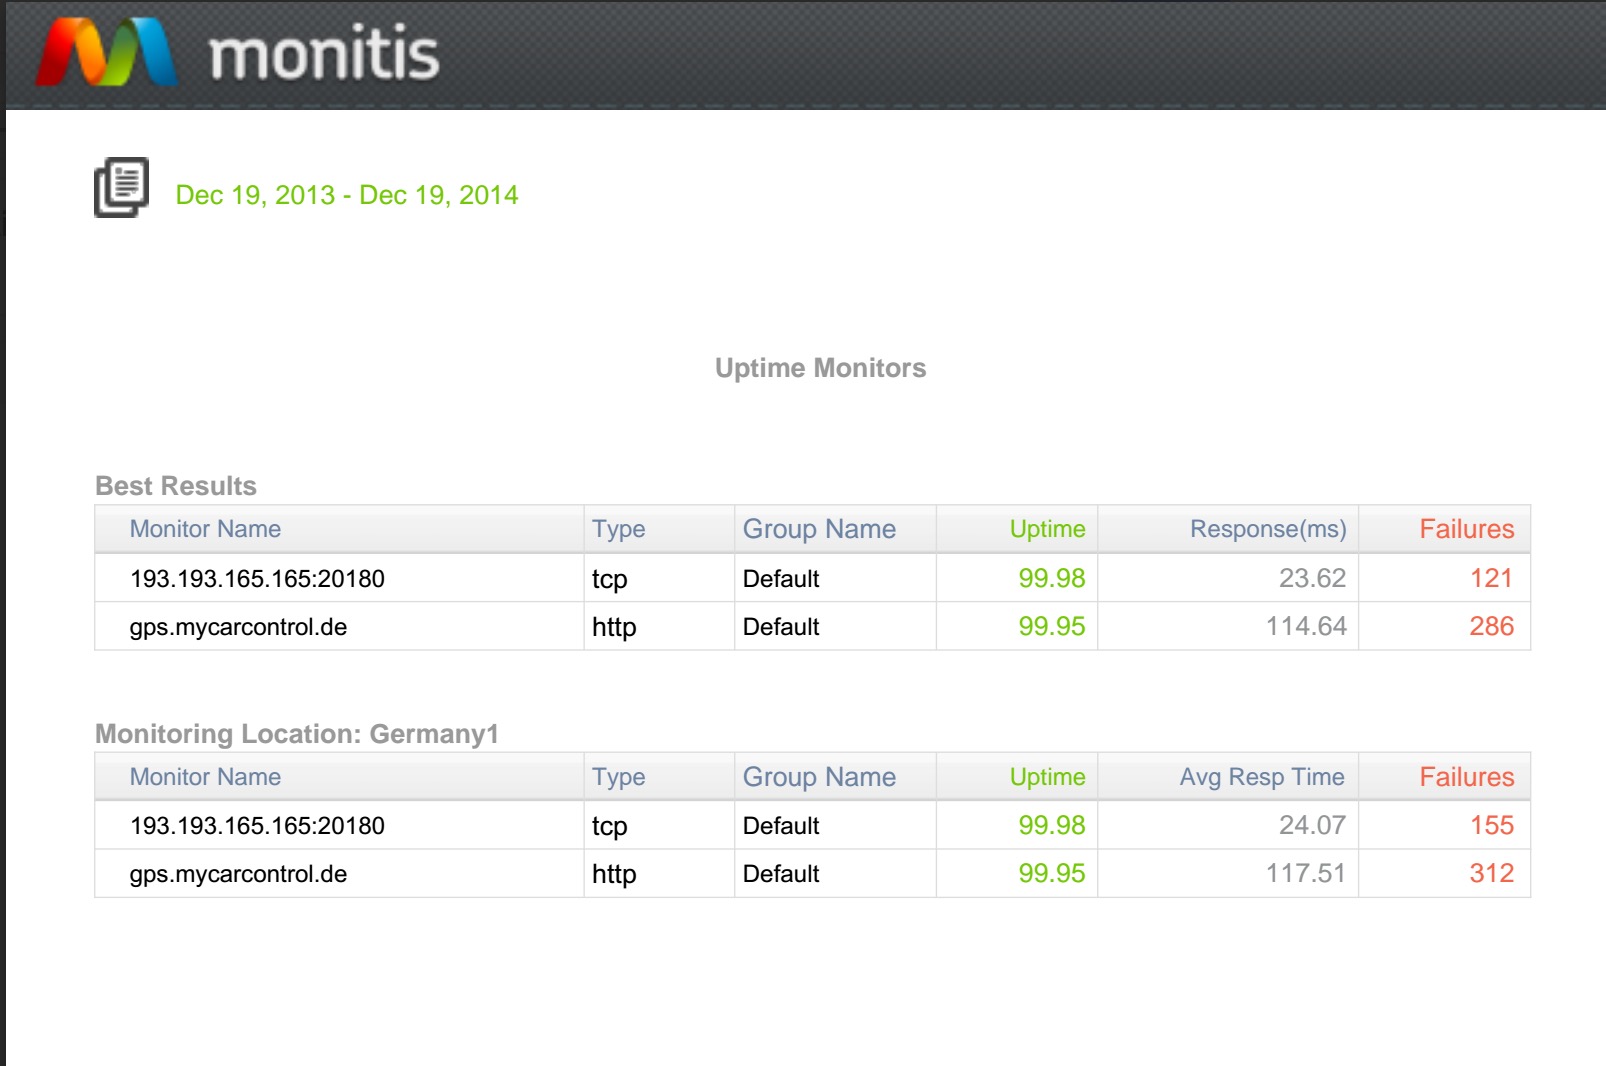Click the 24.07 average response time value

point(1311,825)
